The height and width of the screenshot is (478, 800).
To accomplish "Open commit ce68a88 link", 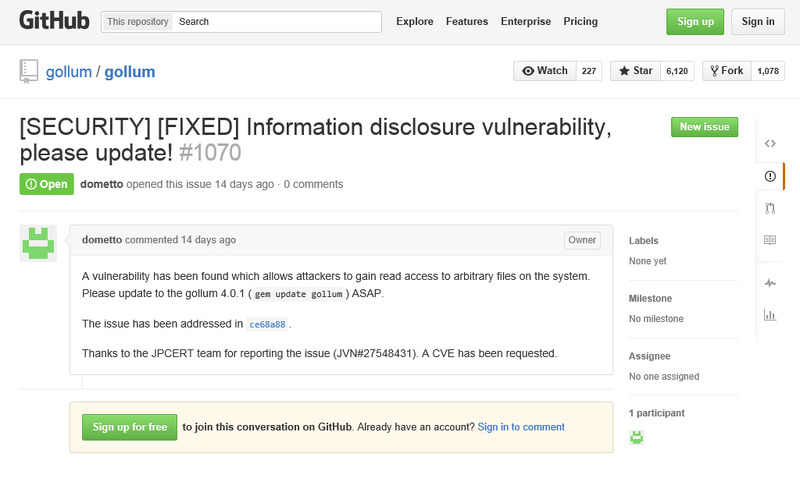I will (x=267, y=325).
